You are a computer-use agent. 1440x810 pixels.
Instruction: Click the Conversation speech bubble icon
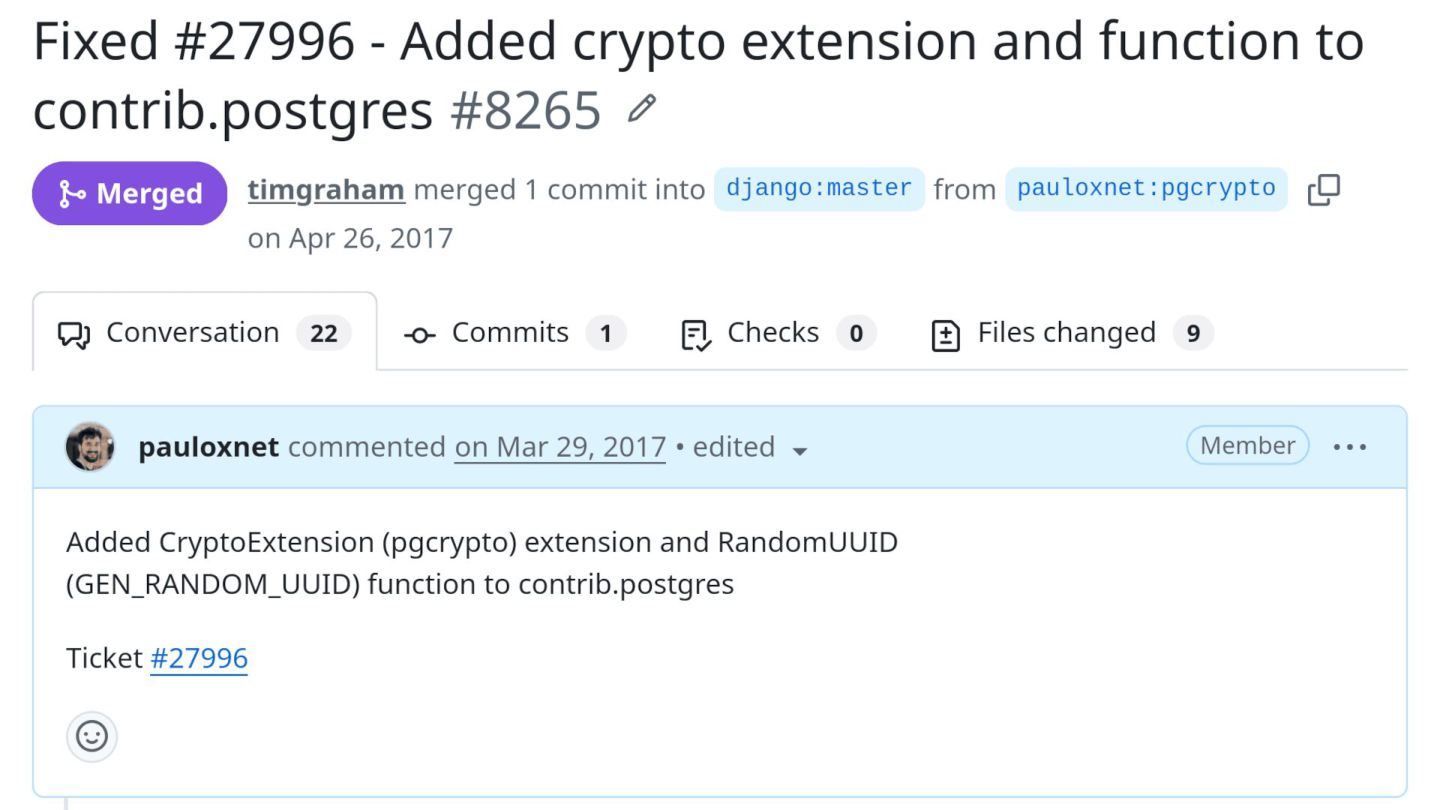click(x=75, y=334)
